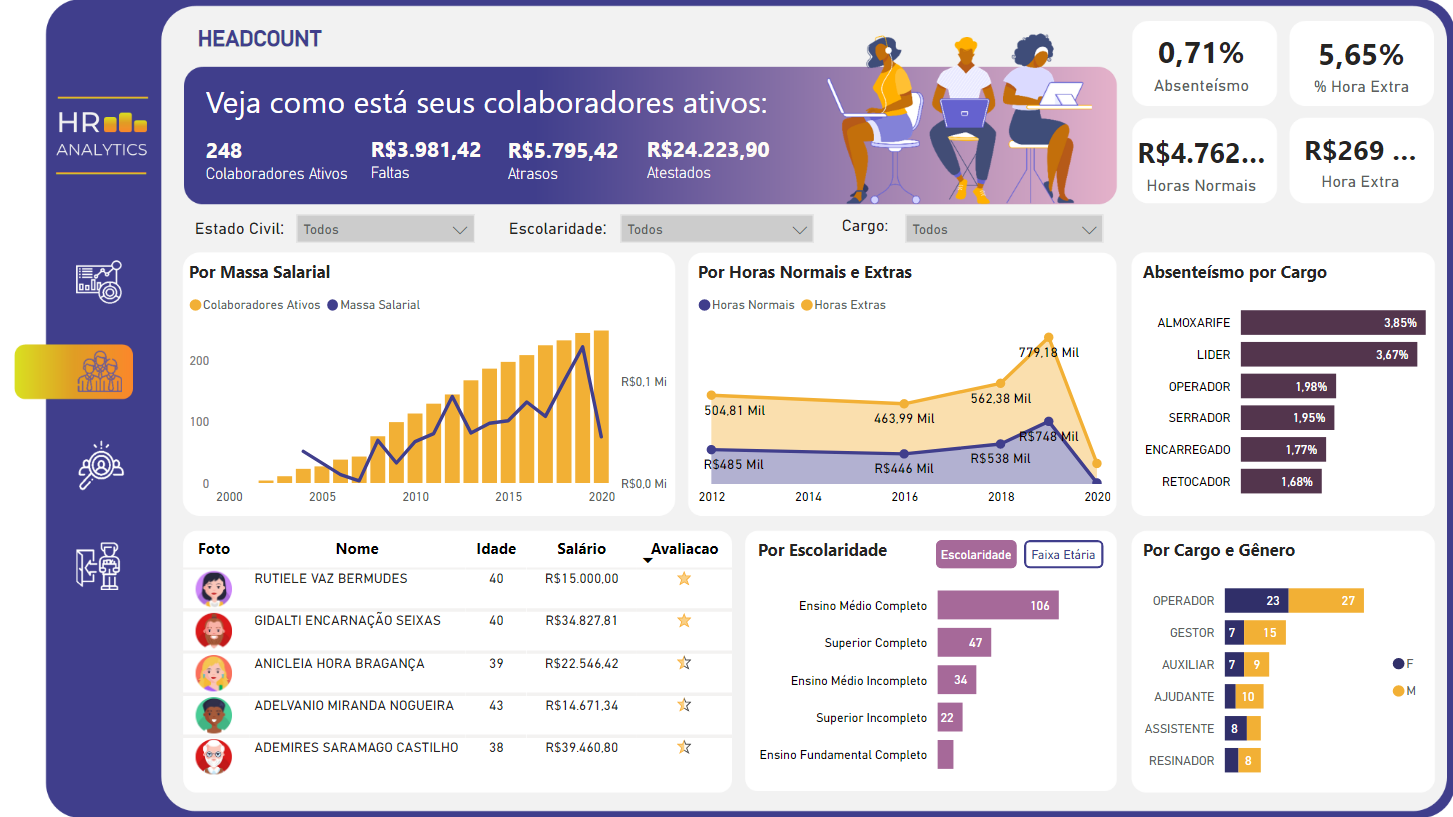Click the star rating for Ademires Saramago Castilho

point(684,746)
